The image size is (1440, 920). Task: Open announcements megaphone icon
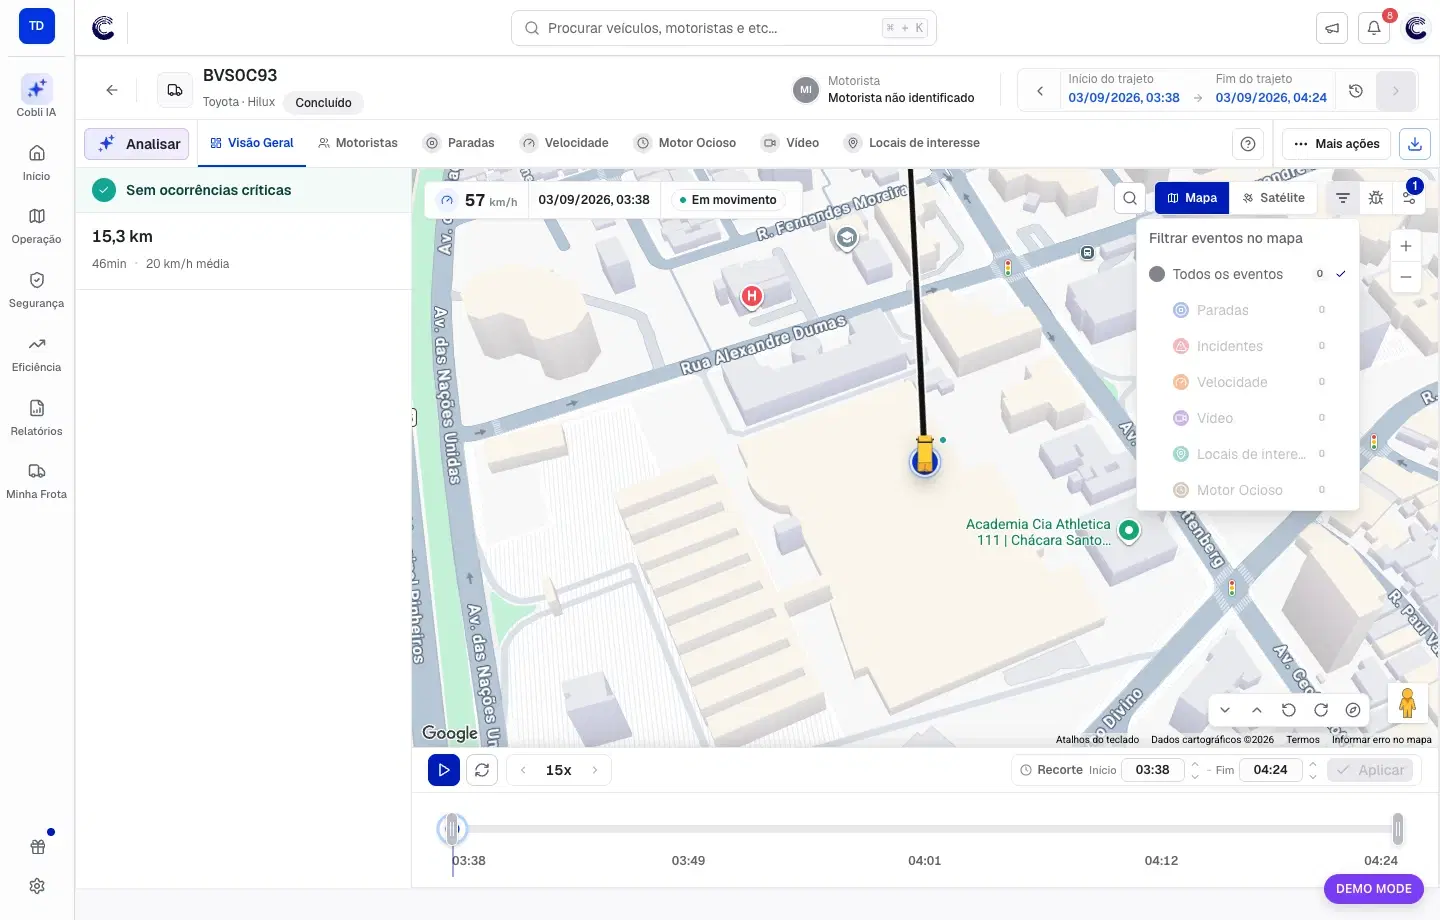click(1332, 28)
